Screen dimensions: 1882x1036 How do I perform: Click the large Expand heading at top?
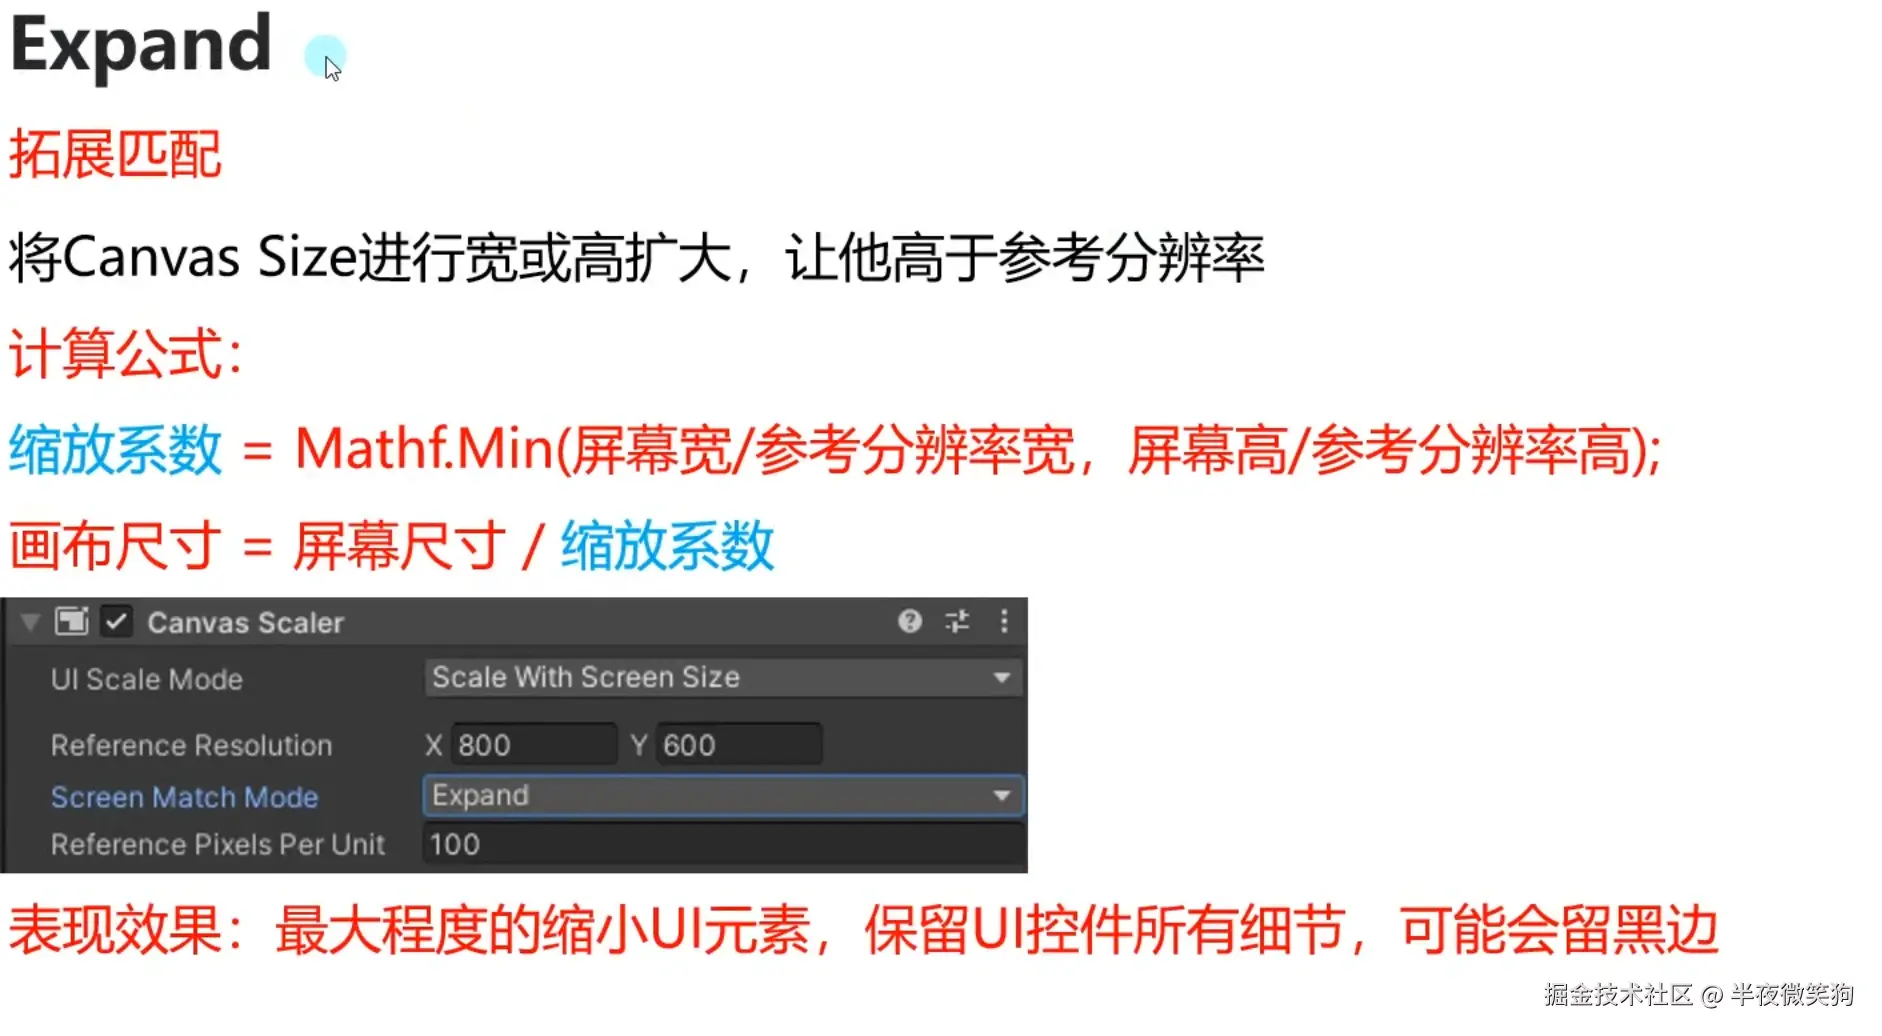coord(141,46)
